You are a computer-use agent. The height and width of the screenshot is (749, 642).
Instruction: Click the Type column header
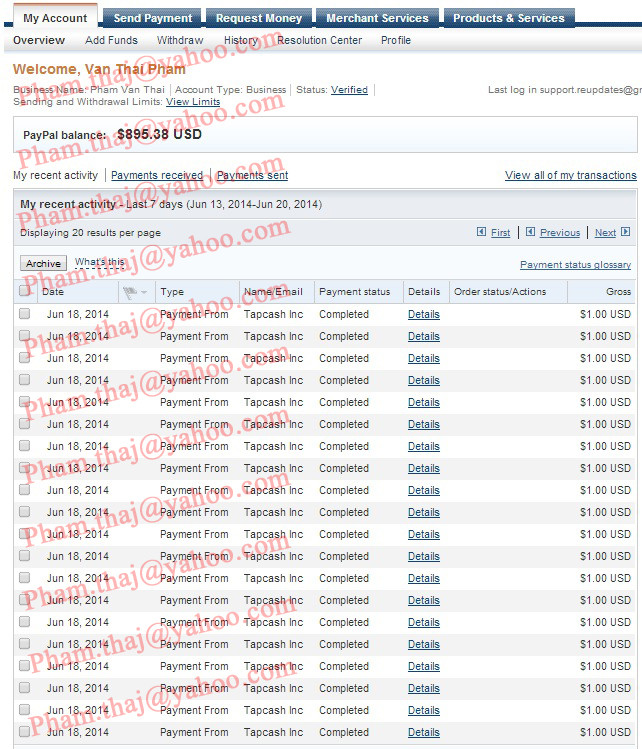pyautogui.click(x=172, y=291)
